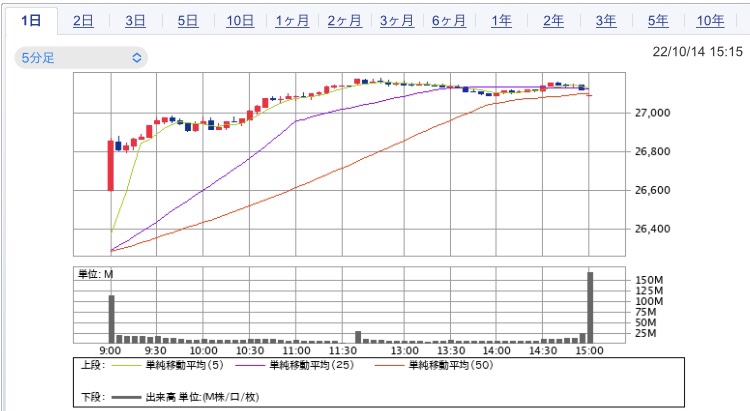Select the 1日 period tab
The width and height of the screenshot is (750, 411).
click(31, 21)
